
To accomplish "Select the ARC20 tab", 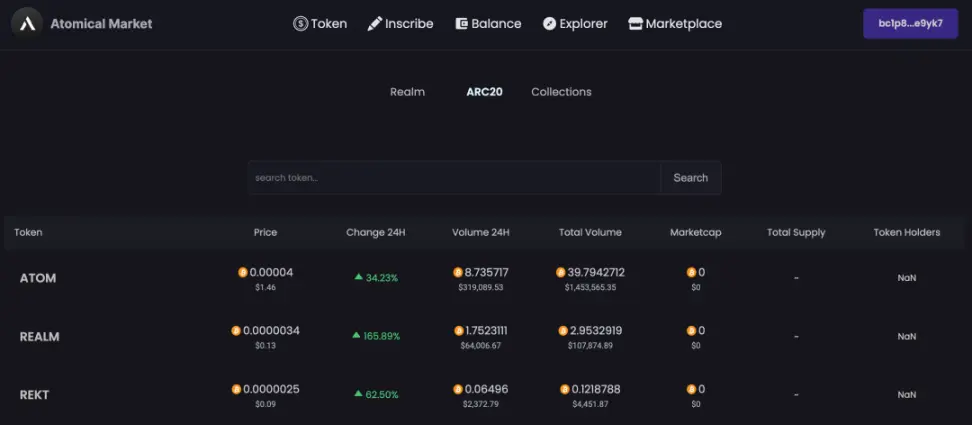I will tap(484, 92).
